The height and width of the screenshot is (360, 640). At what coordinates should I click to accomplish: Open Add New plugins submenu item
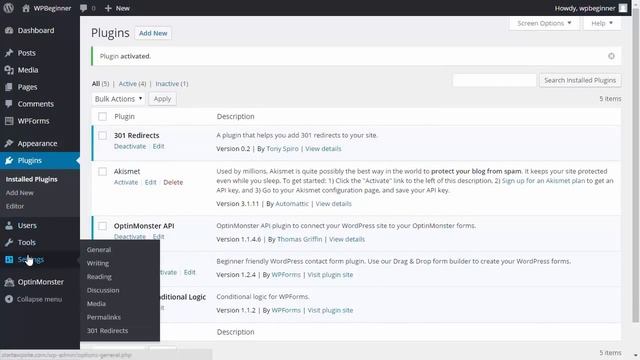coord(20,193)
